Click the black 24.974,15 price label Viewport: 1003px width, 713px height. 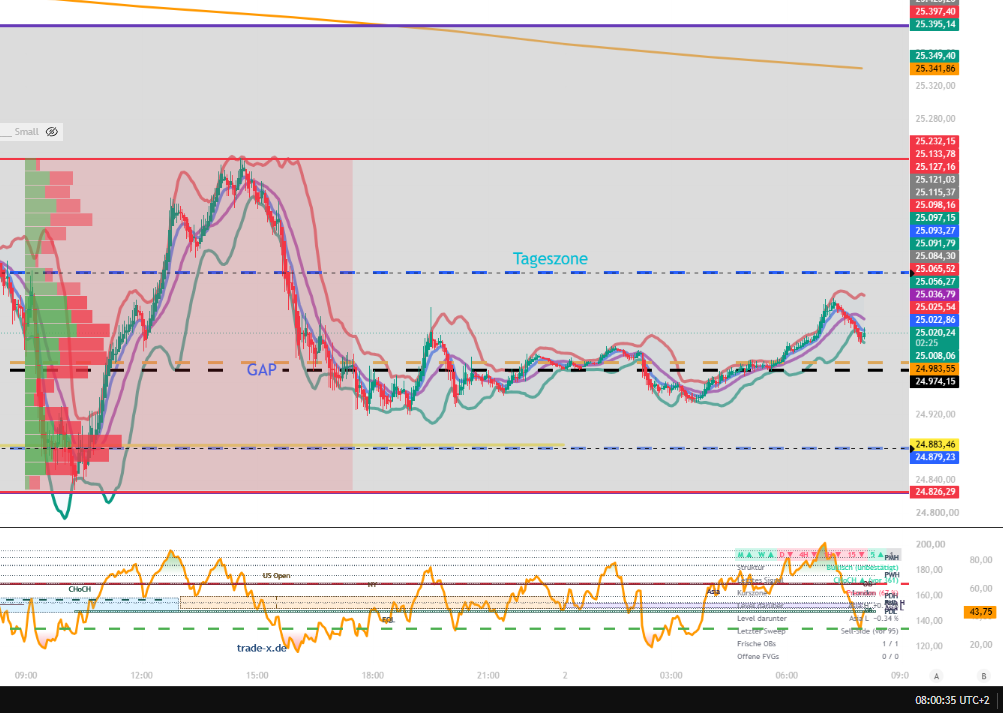[x=935, y=382]
